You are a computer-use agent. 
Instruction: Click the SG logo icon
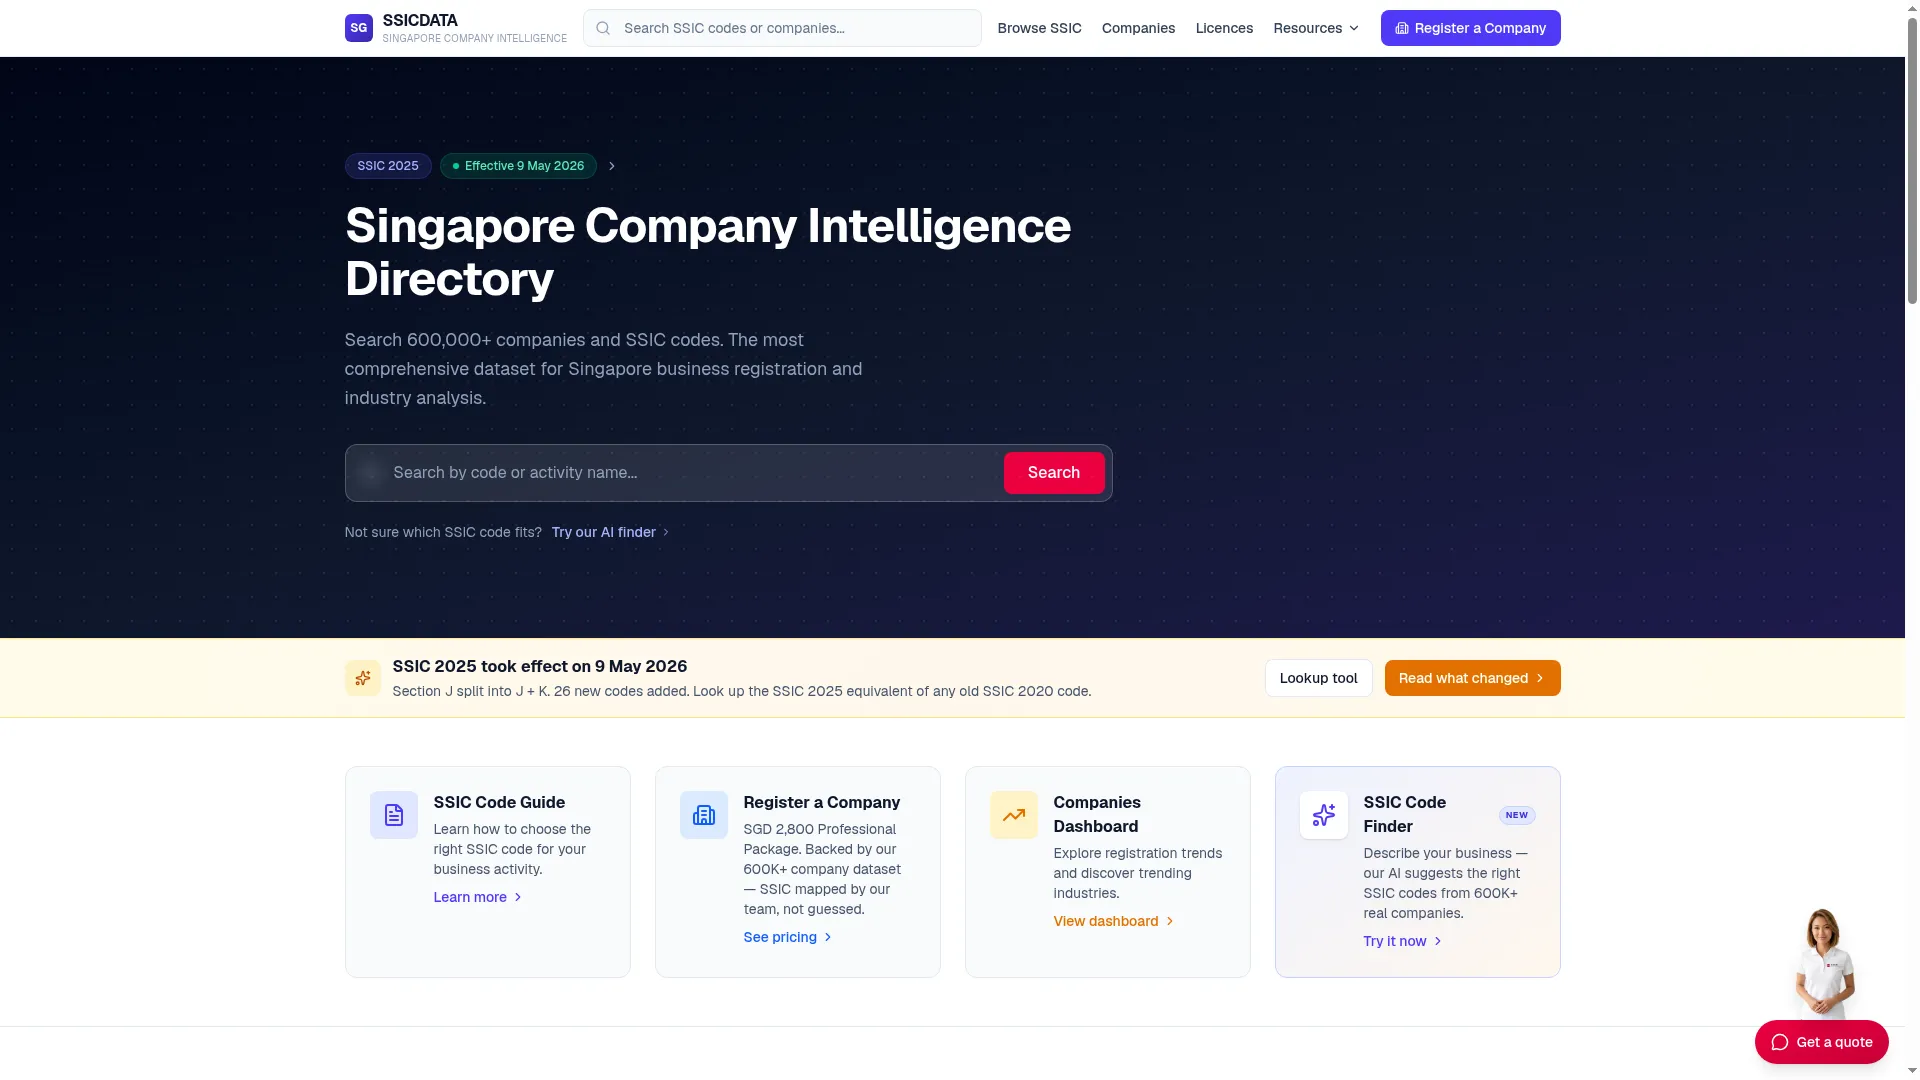tap(358, 28)
